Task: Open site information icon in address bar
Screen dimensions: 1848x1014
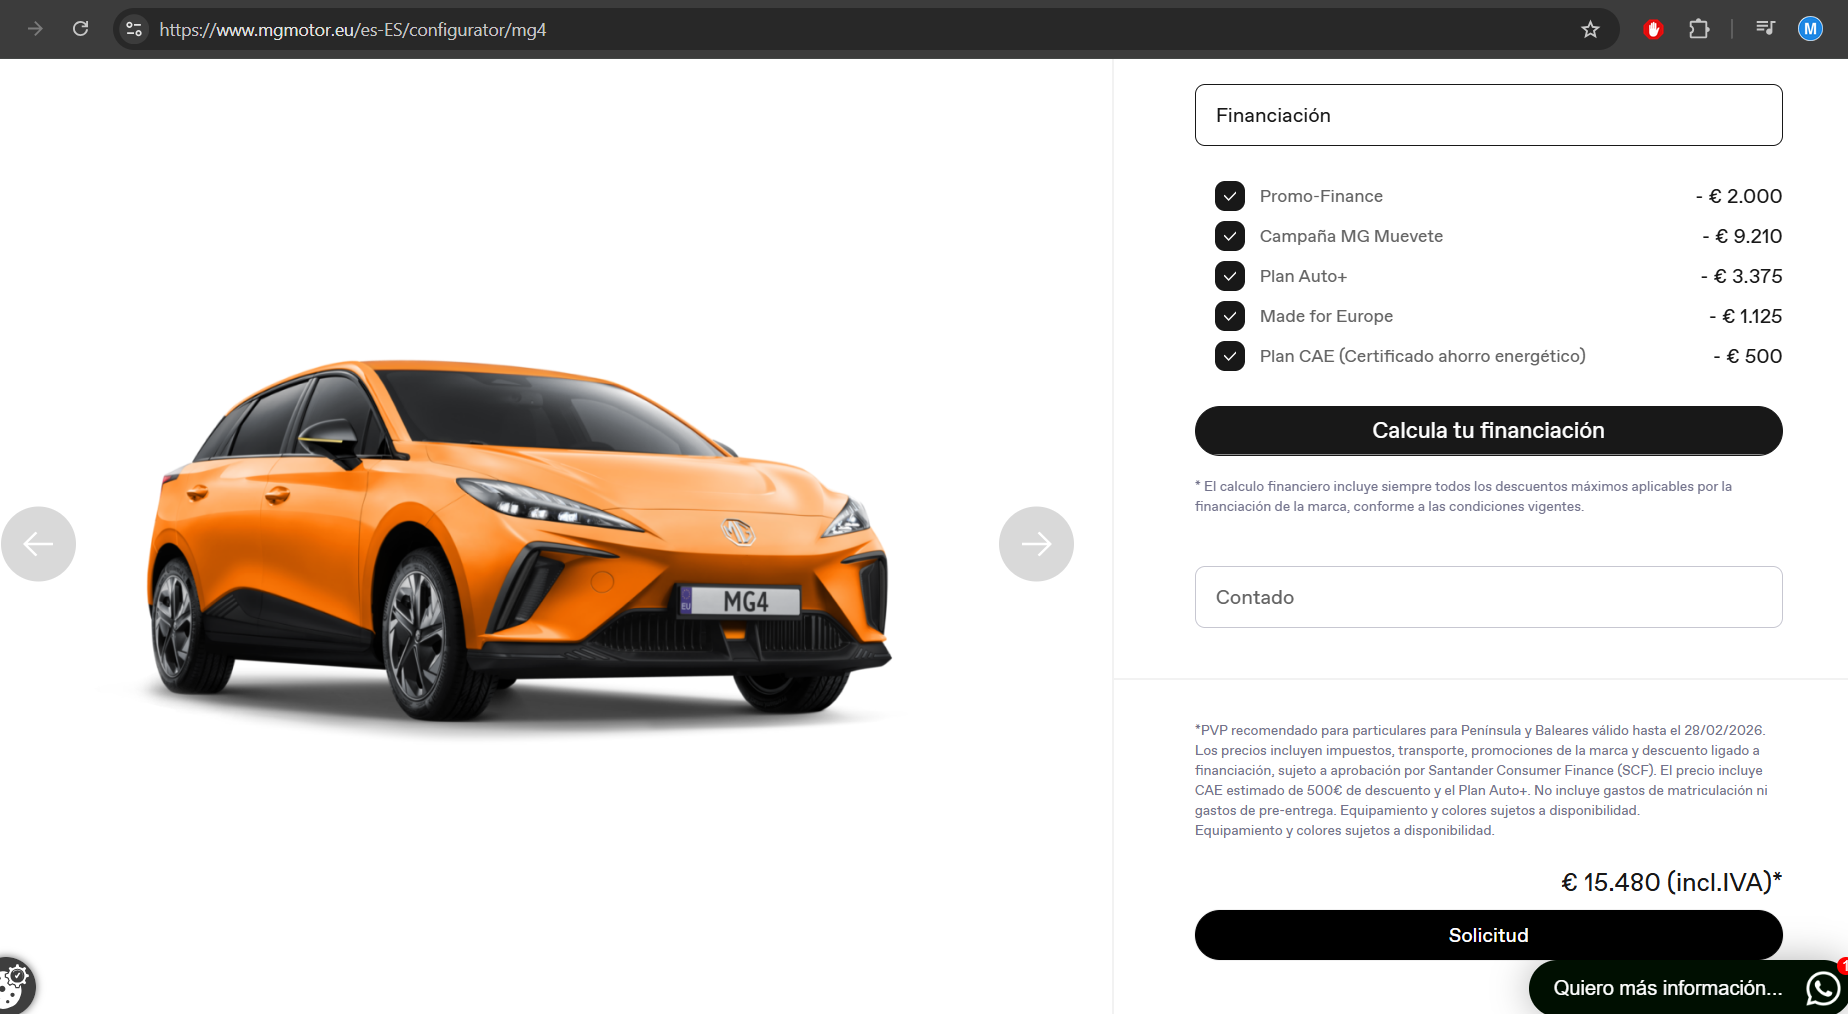Action: tap(134, 29)
